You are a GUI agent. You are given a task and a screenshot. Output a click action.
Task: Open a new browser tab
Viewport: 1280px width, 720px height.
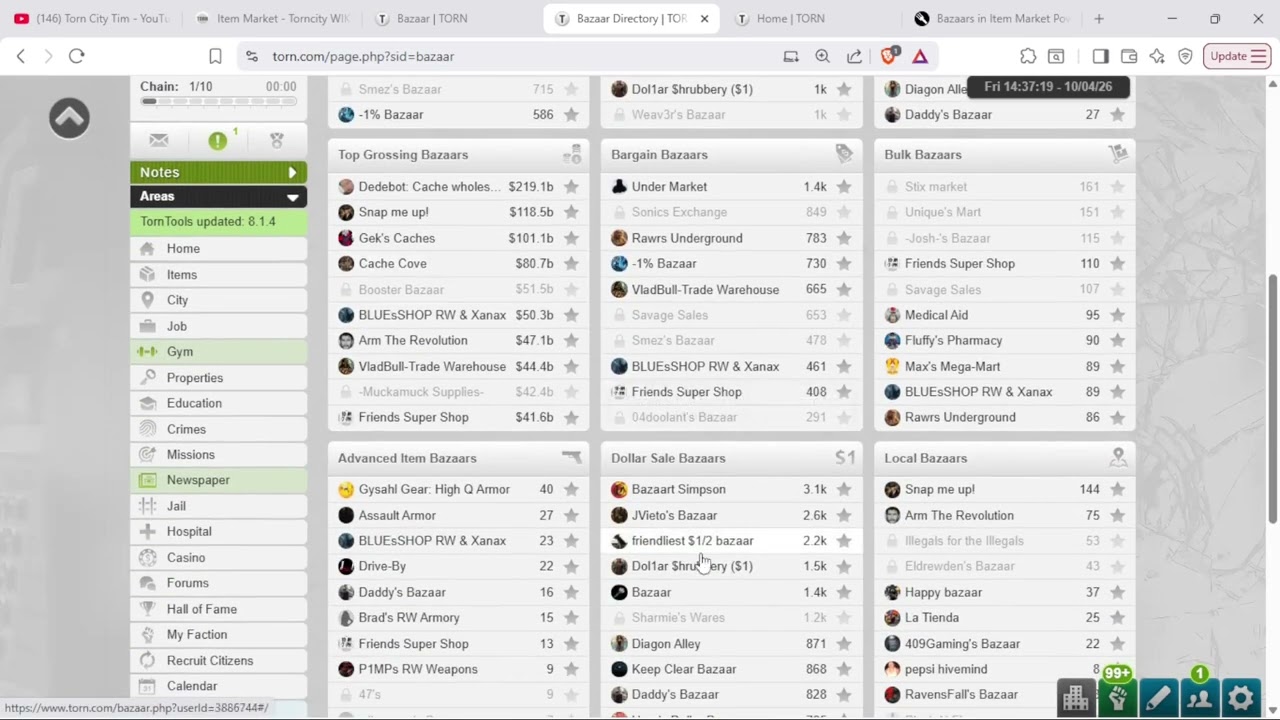click(1099, 18)
